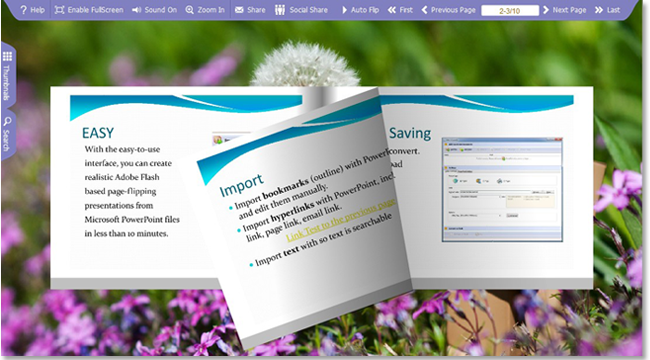Click the Thumbnails grid icon
The image size is (650, 360).
click(7, 56)
